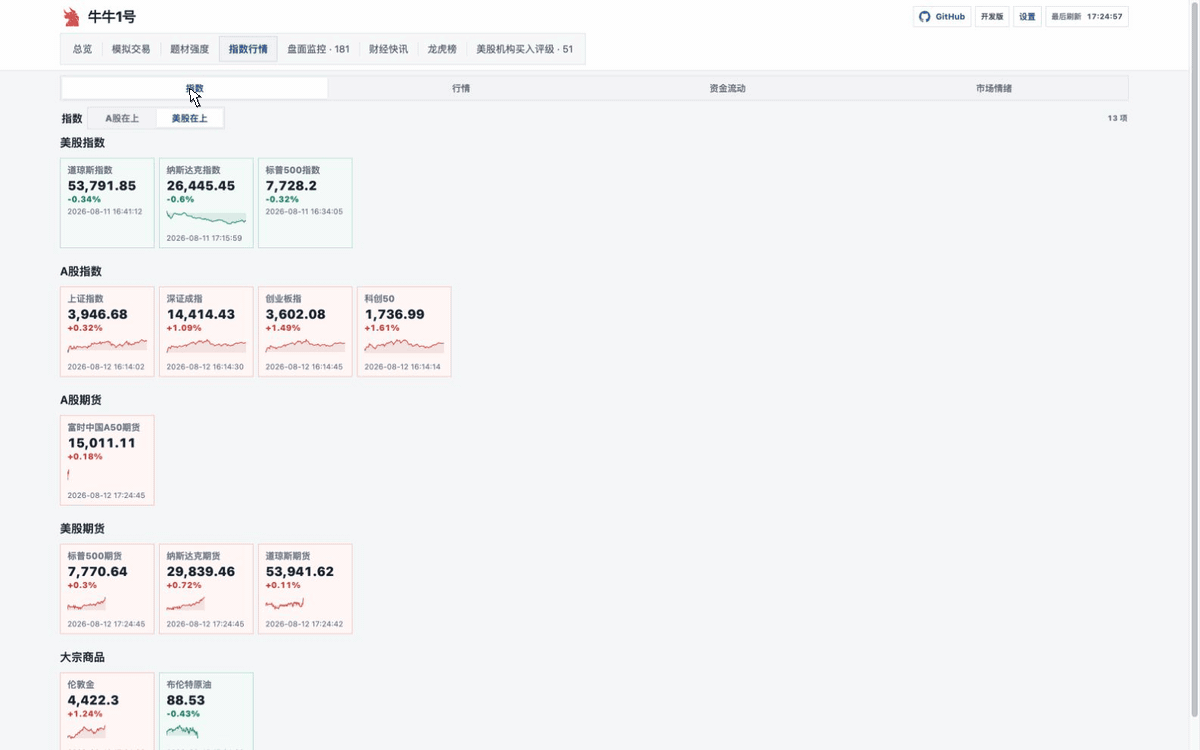
Task: Open the 市场情绪 sub-tab
Action: [994, 88]
